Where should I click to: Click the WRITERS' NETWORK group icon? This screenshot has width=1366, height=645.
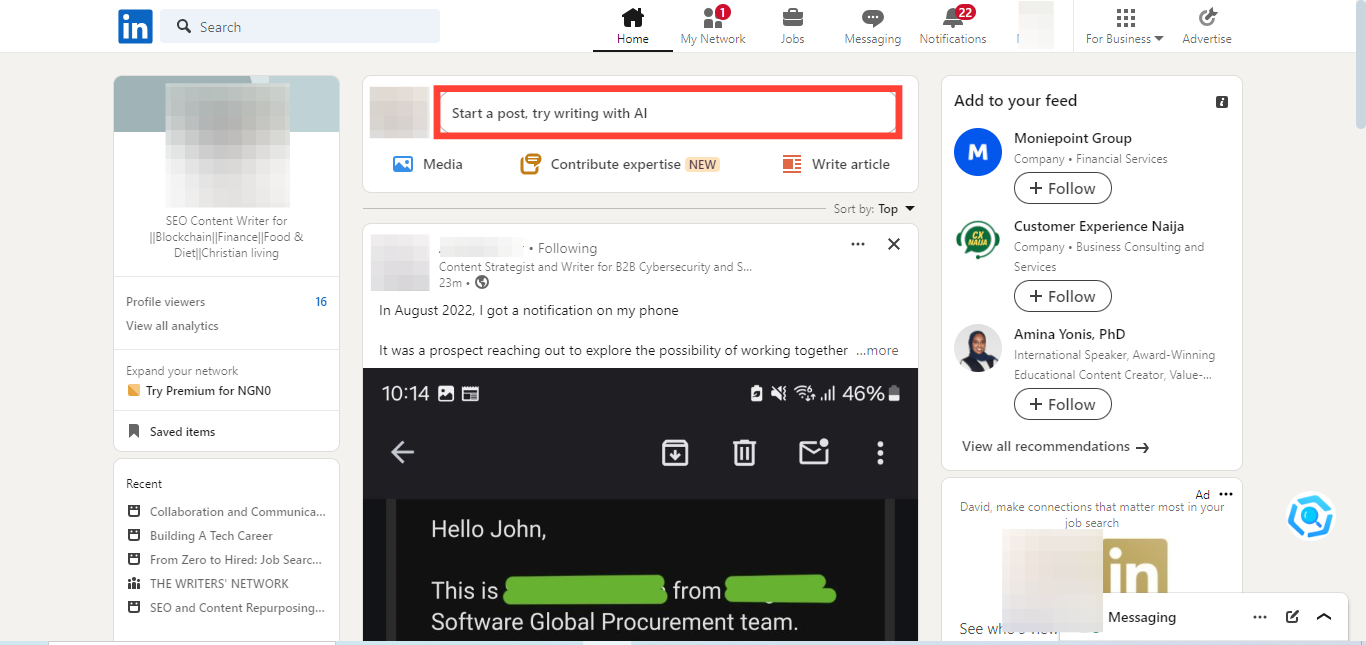(x=134, y=584)
